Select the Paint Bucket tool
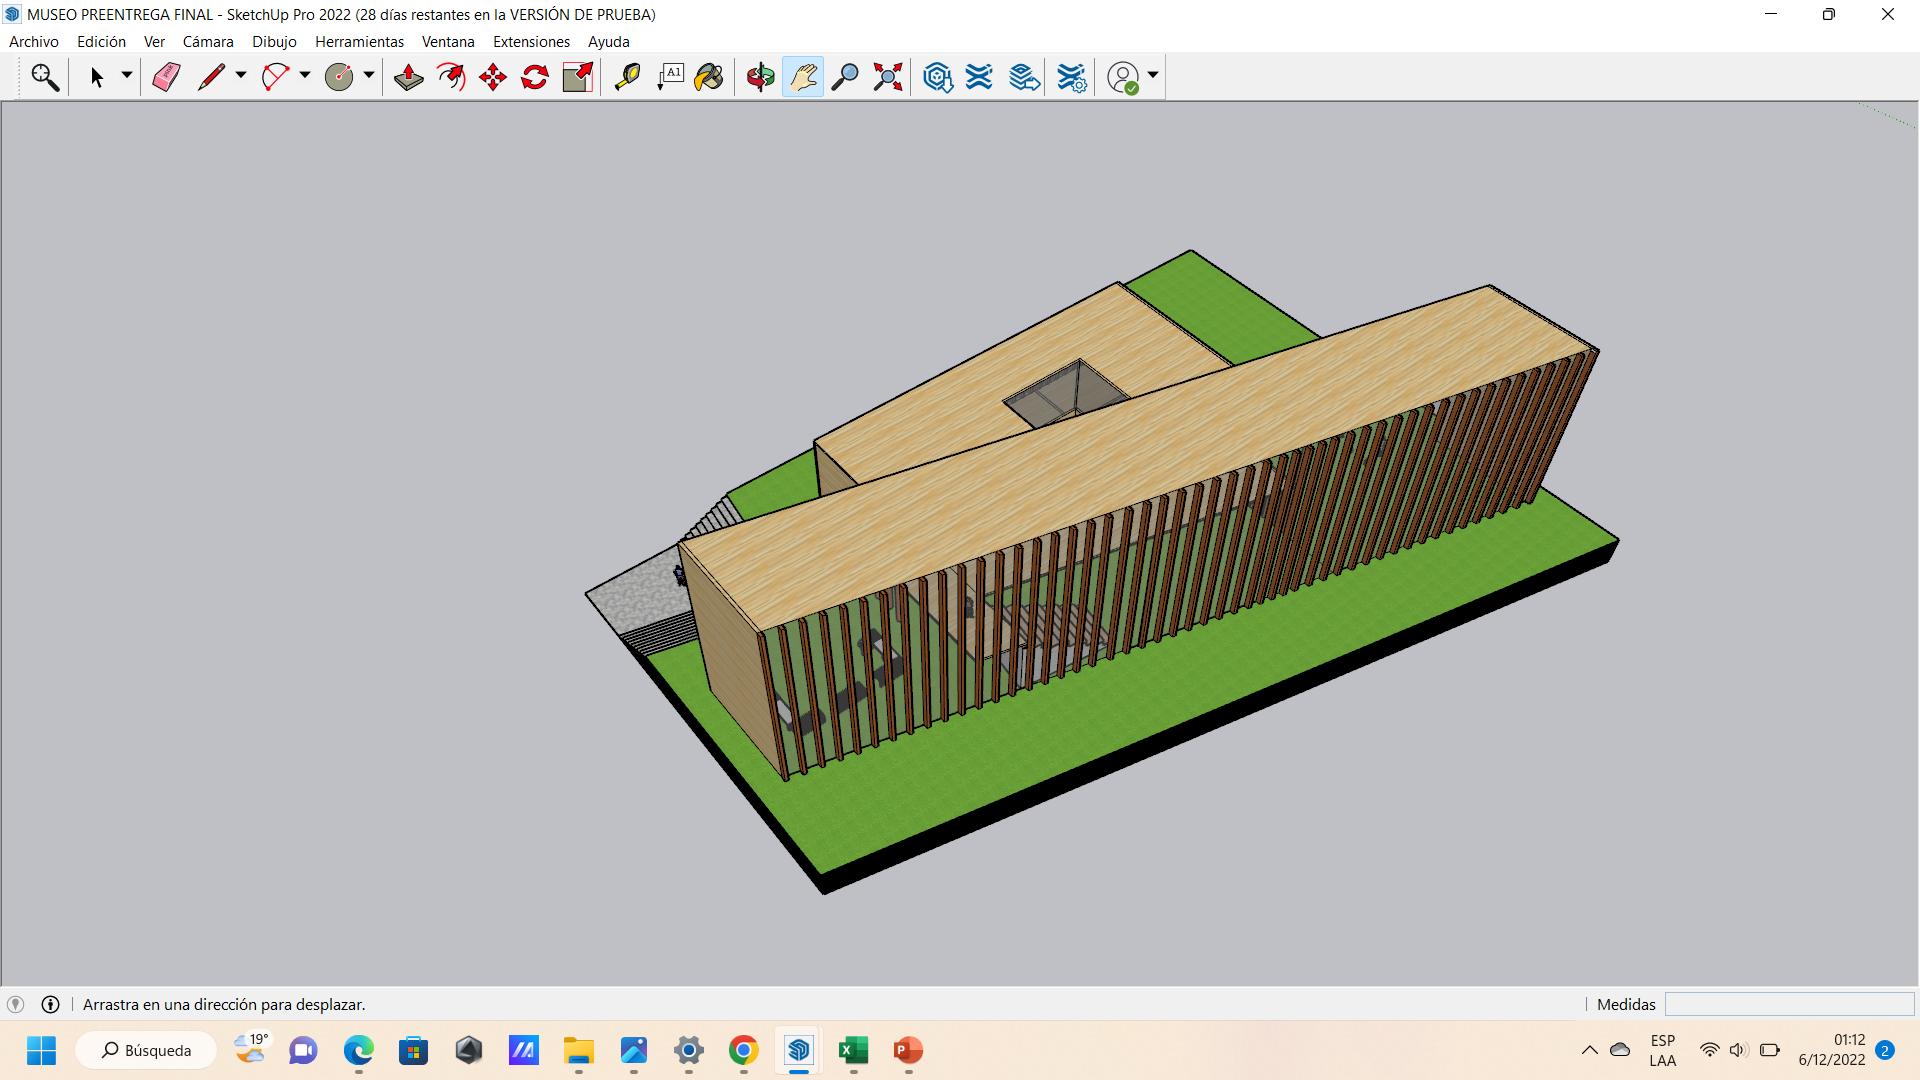This screenshot has height=1080, width=1920. (x=709, y=77)
